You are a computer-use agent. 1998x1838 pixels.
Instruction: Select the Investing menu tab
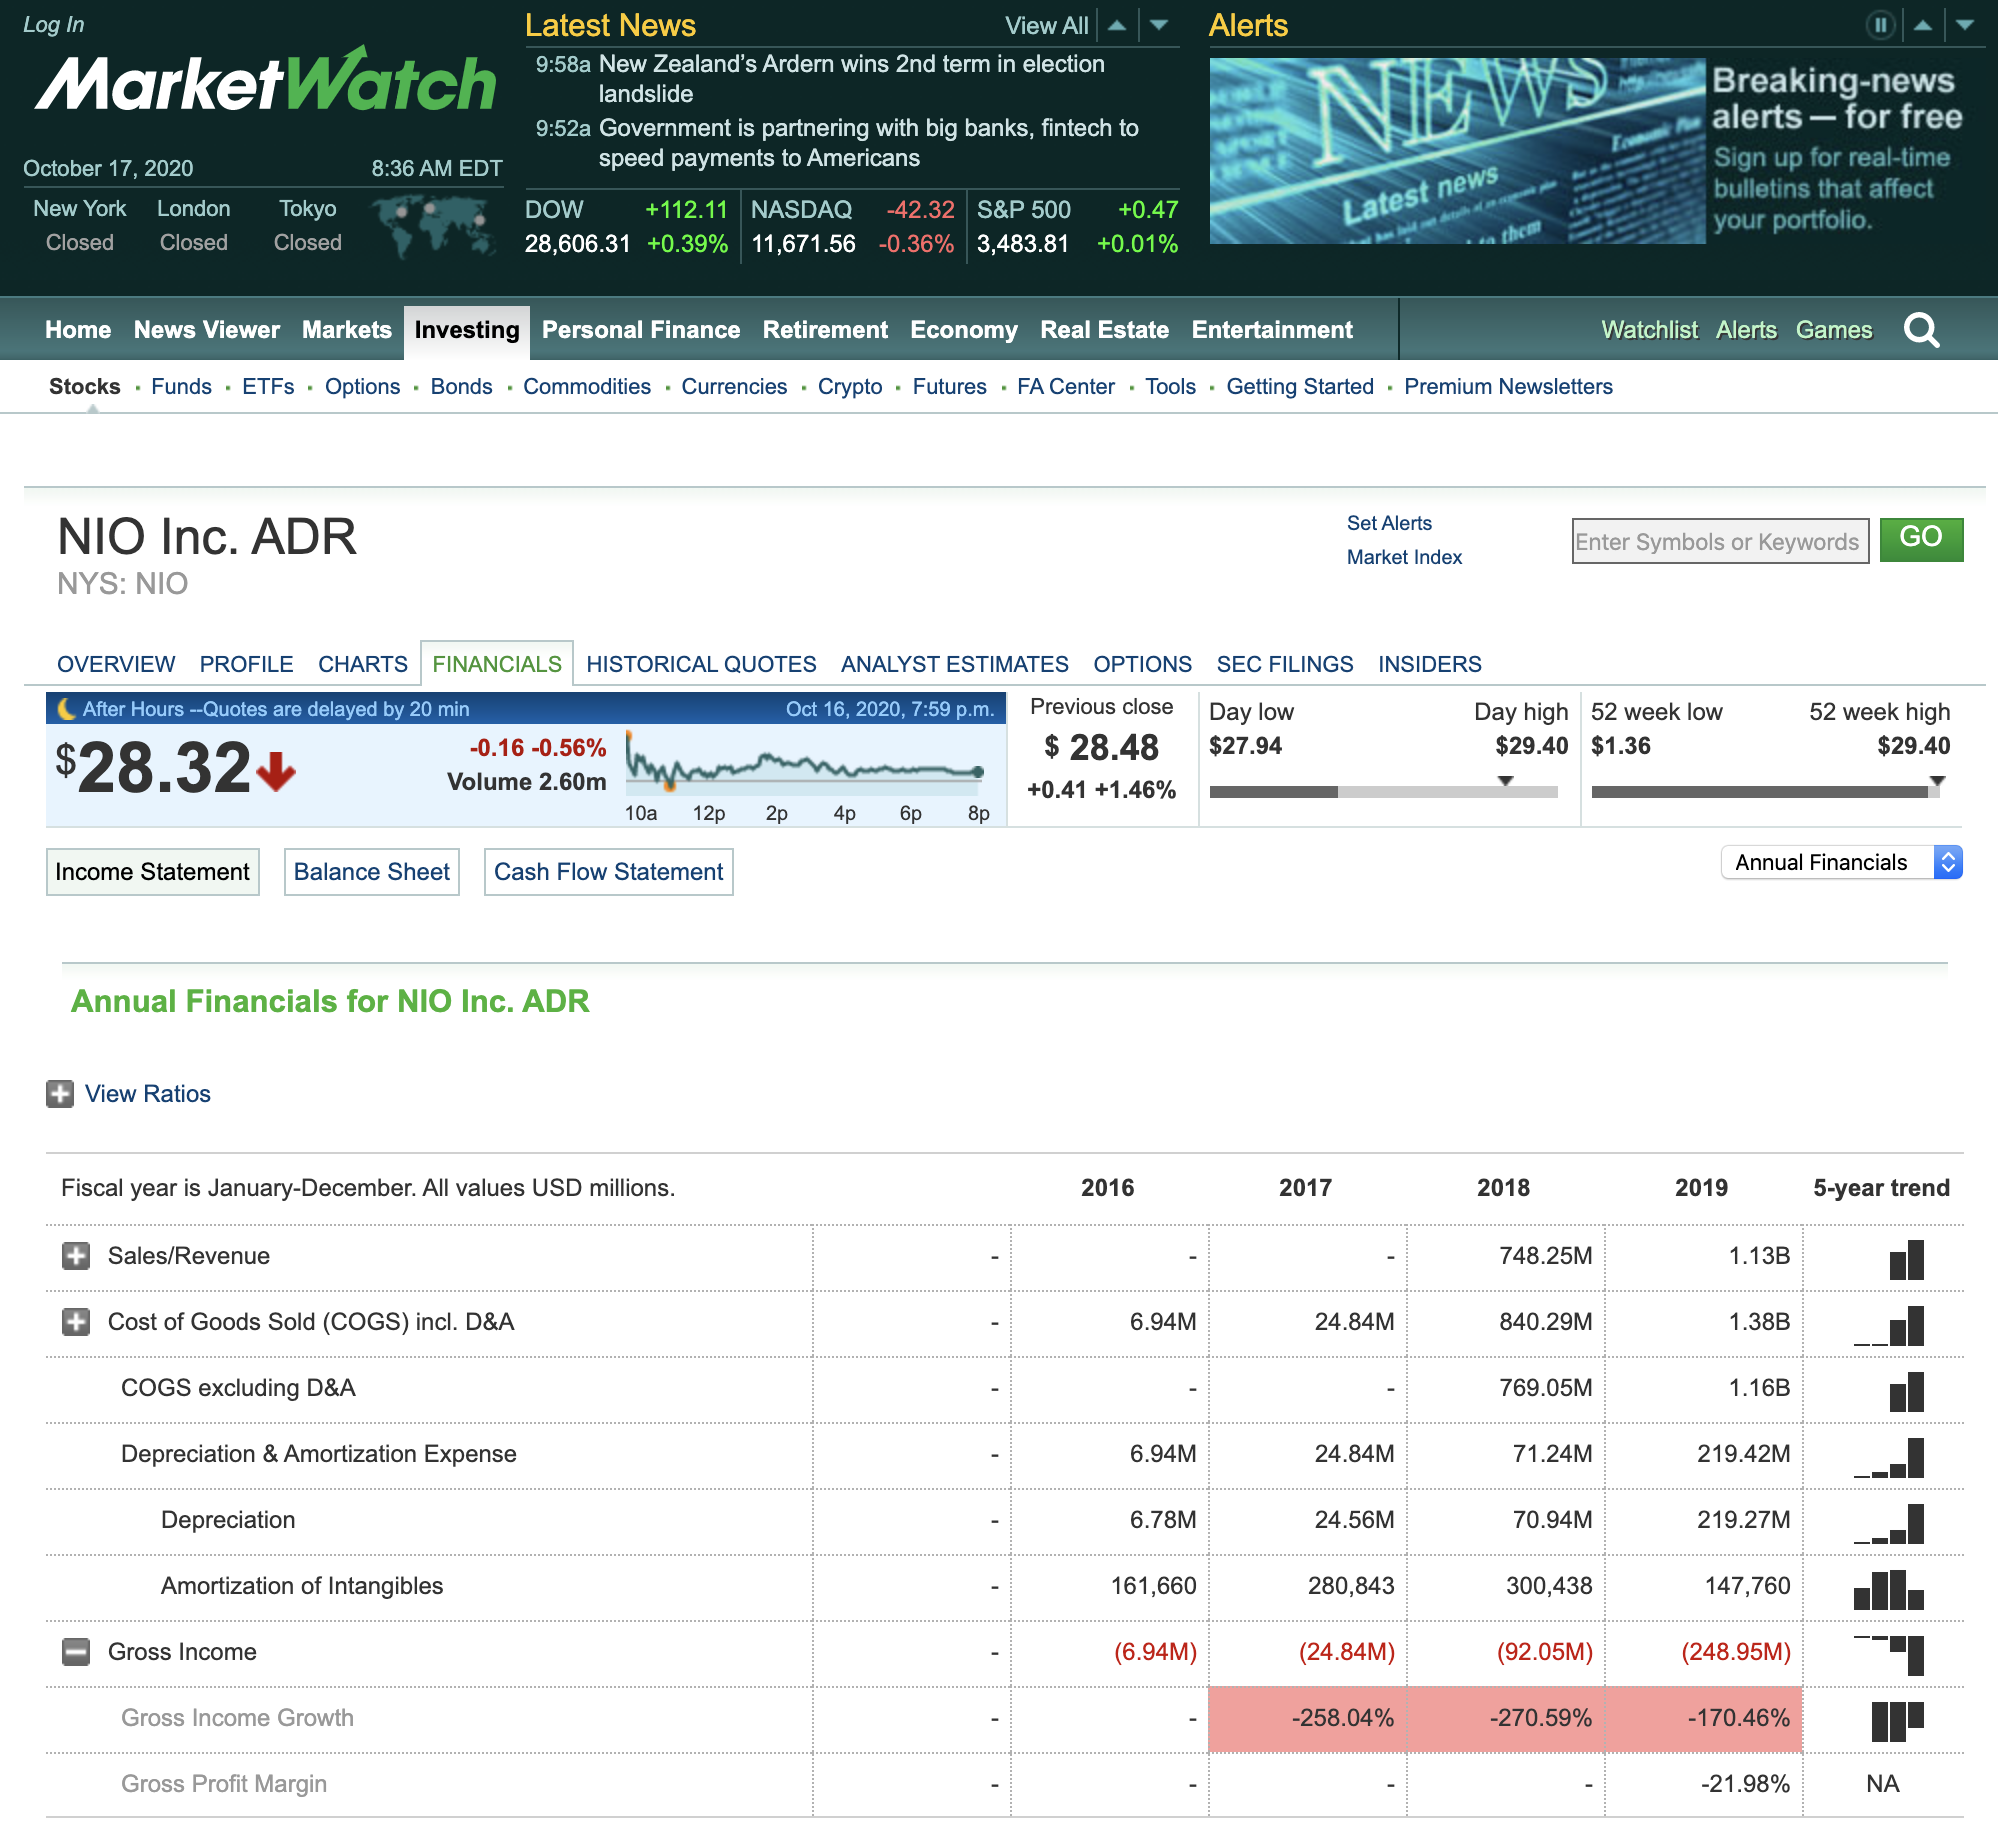(x=467, y=331)
